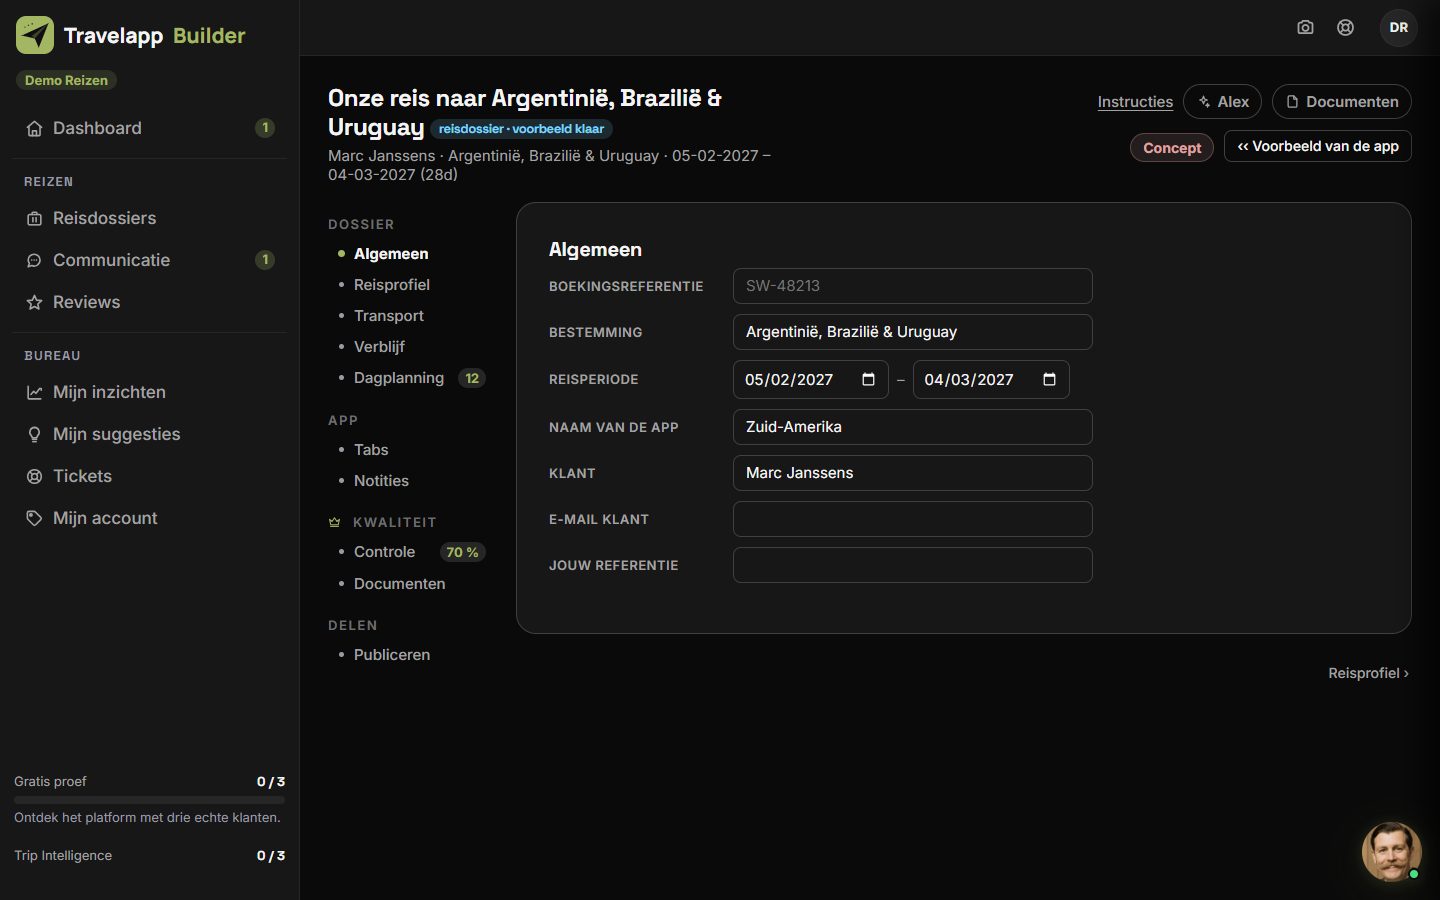Expand the Voorbeeld van de app panel
This screenshot has height=900, width=1440.
1317,146
